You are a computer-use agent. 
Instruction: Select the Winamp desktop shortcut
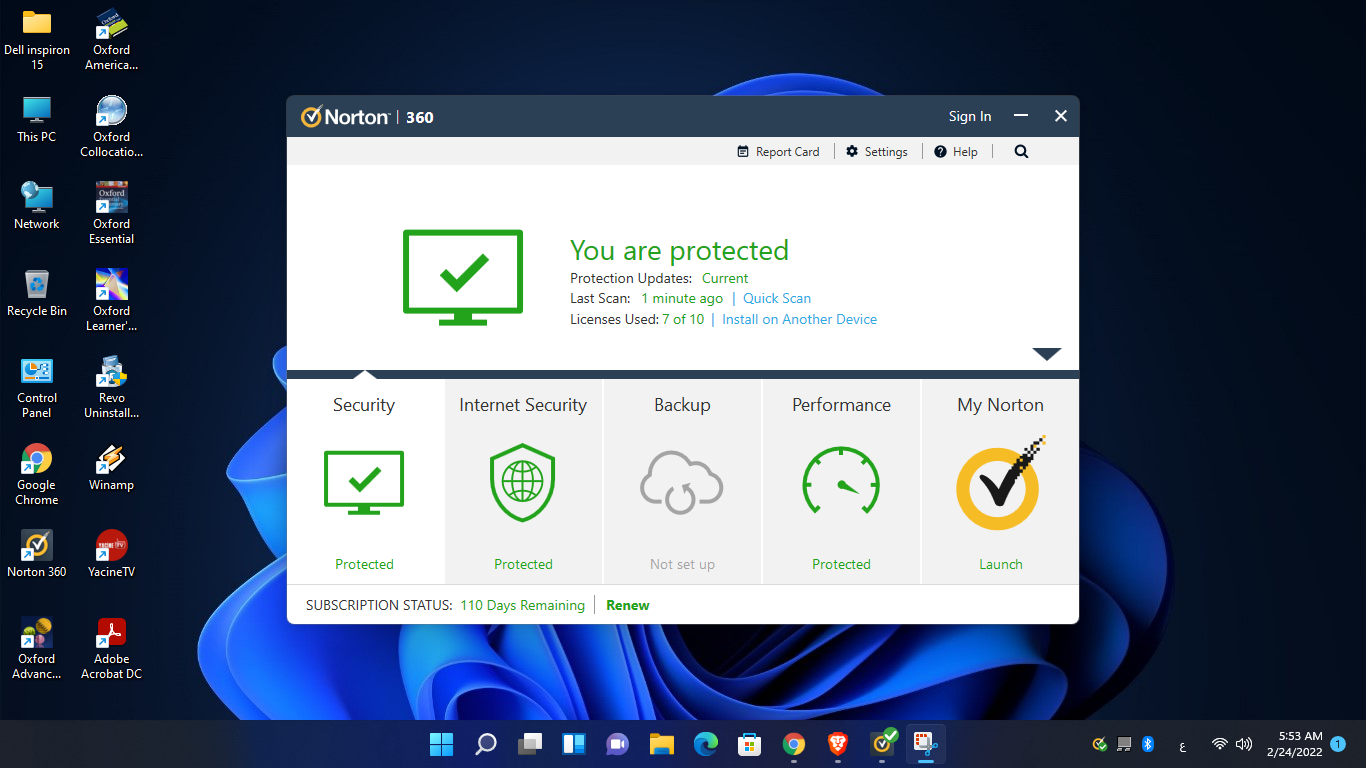pos(111,467)
